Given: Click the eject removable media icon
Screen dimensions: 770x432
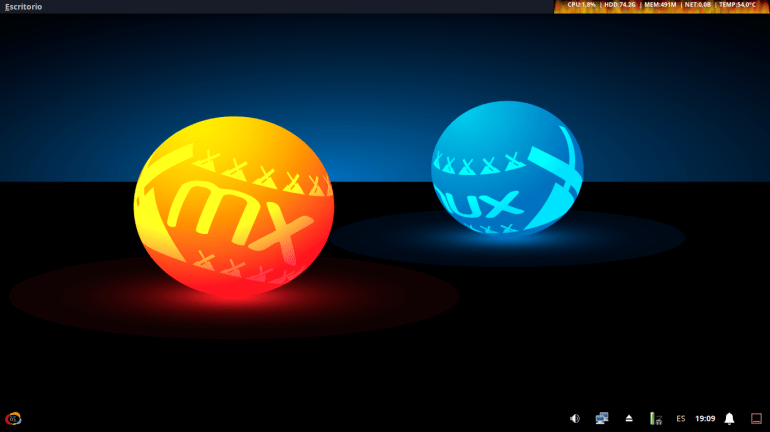Looking at the screenshot, I should (629, 418).
